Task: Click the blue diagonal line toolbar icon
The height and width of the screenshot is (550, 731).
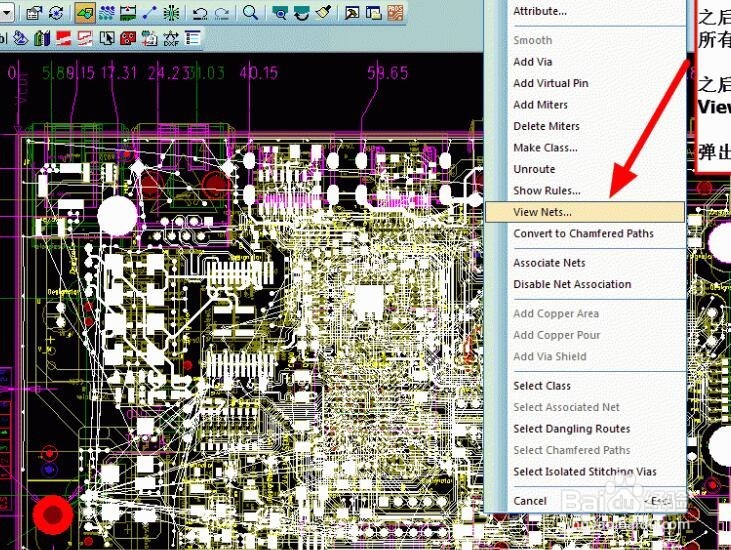Action: [x=150, y=13]
